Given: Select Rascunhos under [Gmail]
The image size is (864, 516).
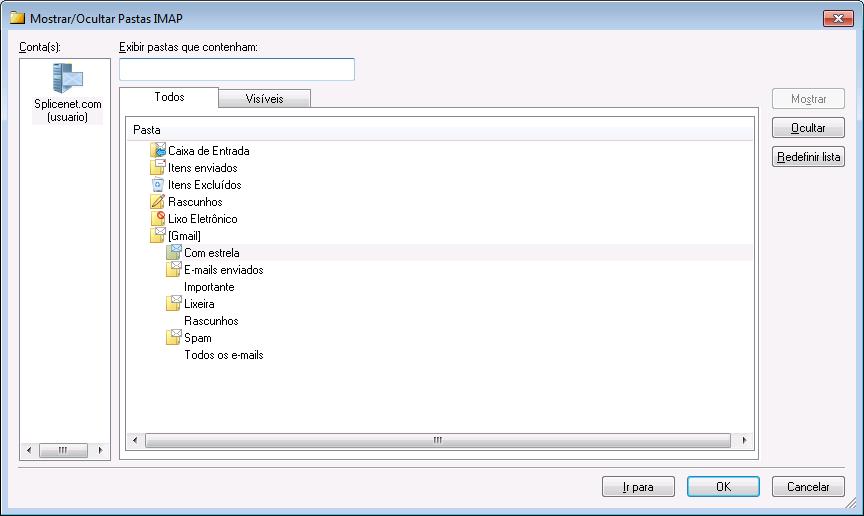Looking at the screenshot, I should coord(211,321).
